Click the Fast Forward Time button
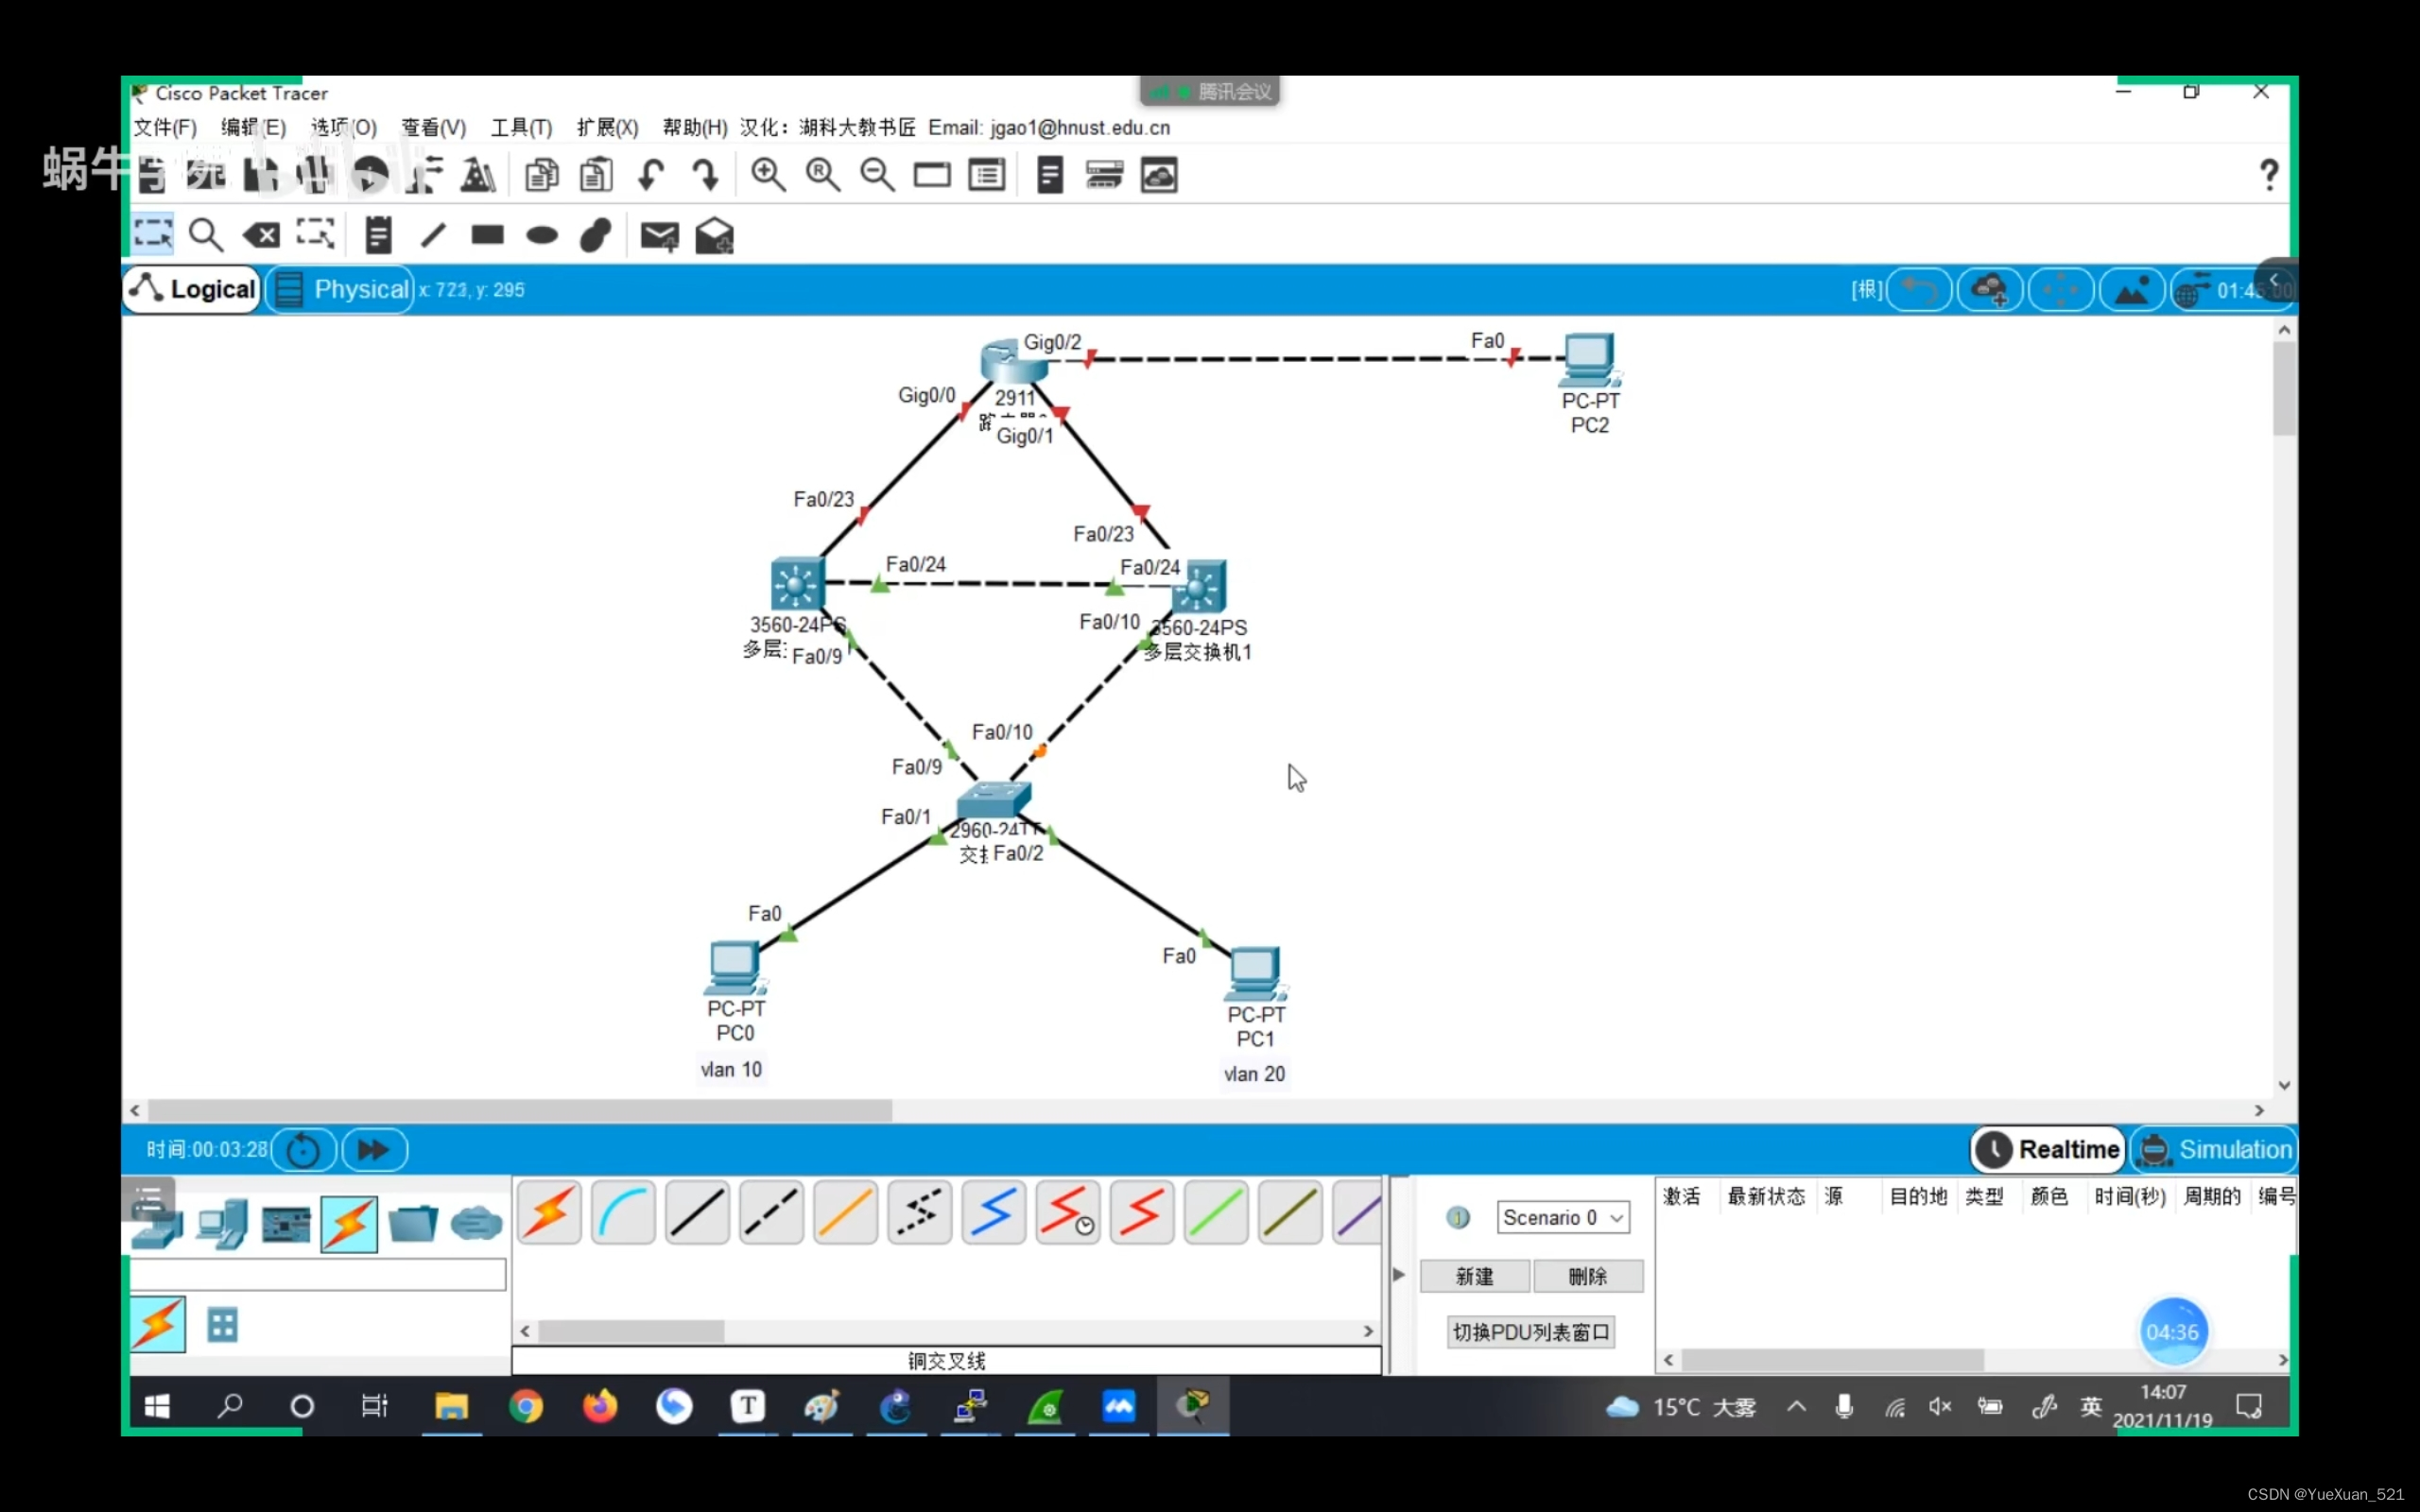Screen dimensions: 2420x1512 [374, 1150]
